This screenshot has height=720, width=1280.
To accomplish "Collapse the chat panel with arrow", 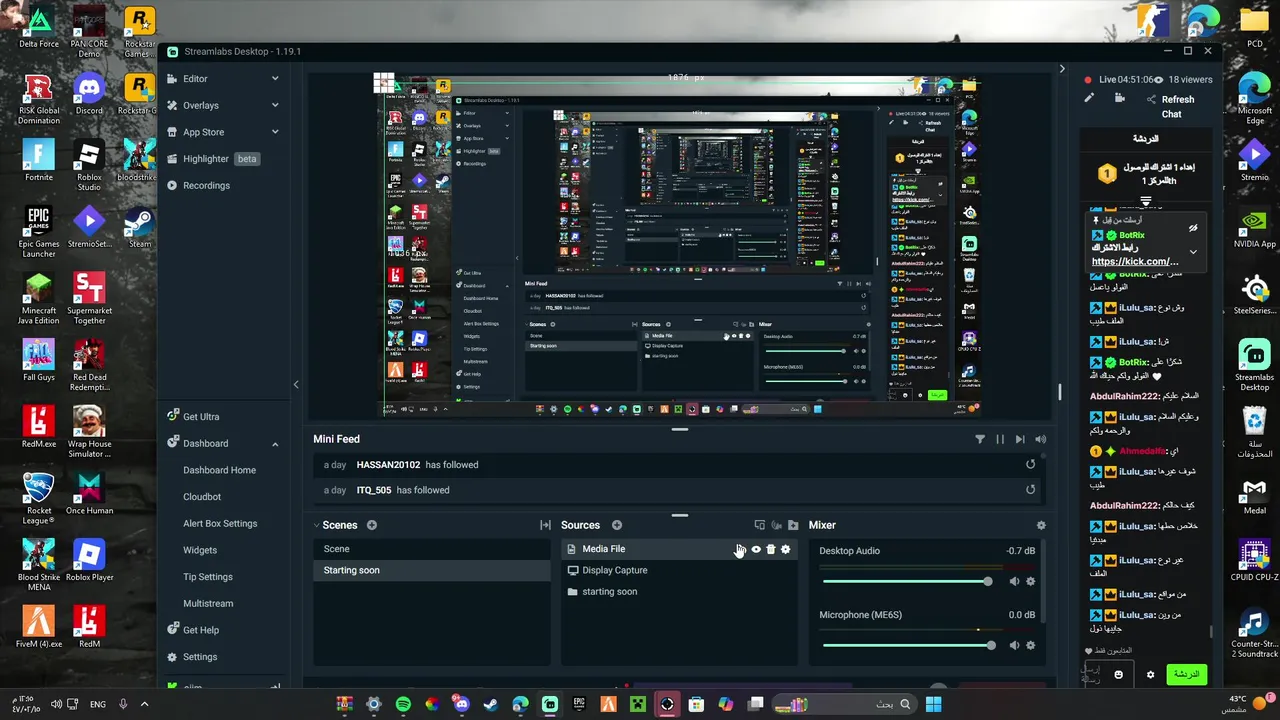I will pyautogui.click(x=1062, y=69).
